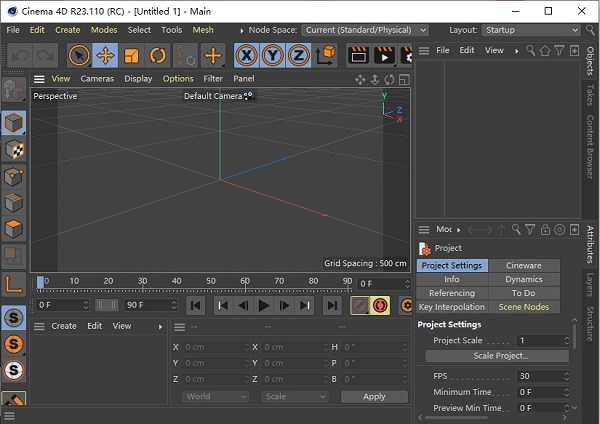Viewport: 600px width, 424px height.
Task: Enable the Texture mode checkered cube
Action: tap(14, 149)
